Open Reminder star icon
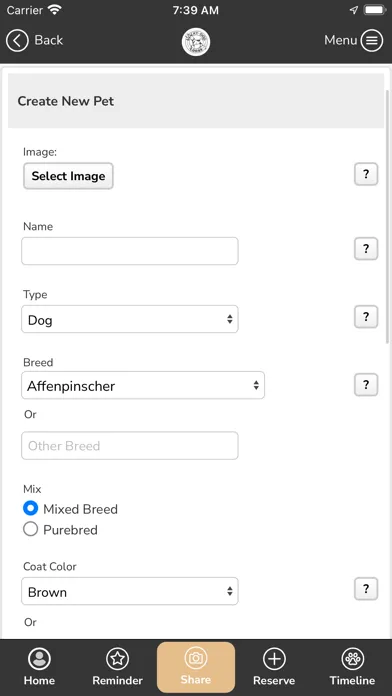392x696 pixels. [x=118, y=659]
